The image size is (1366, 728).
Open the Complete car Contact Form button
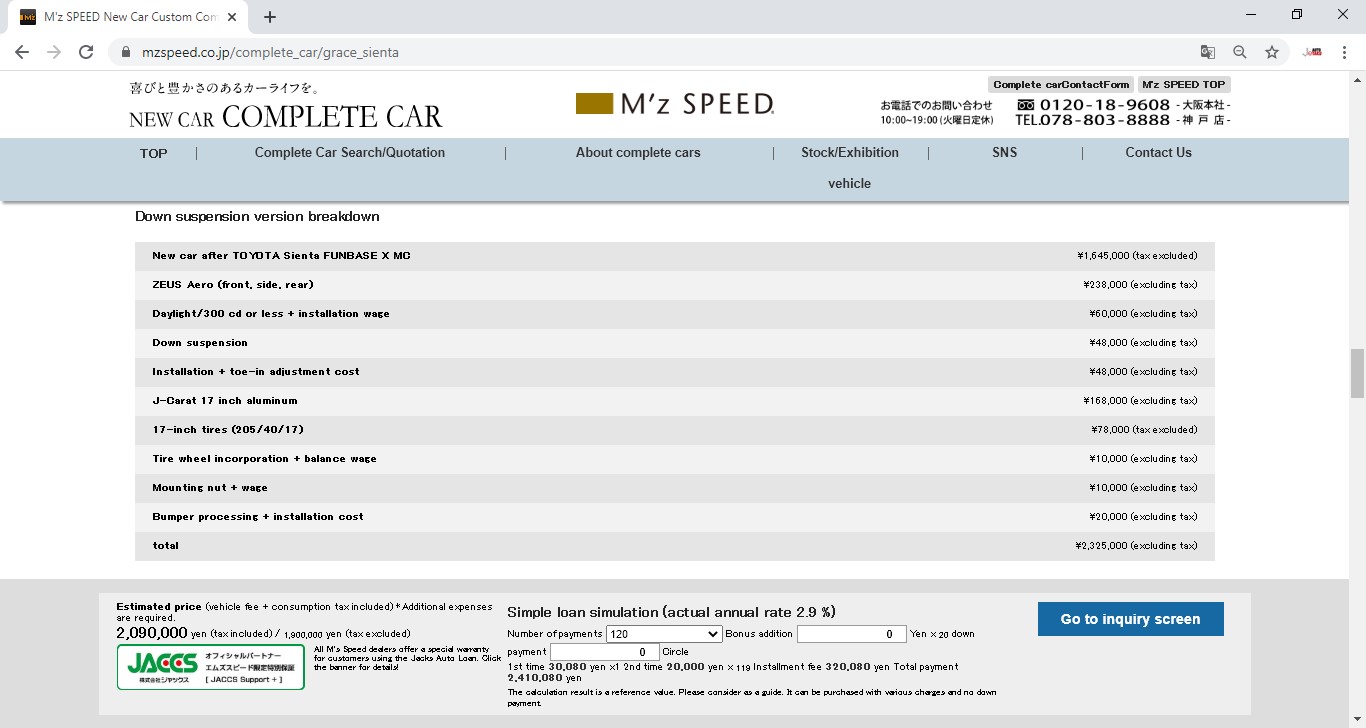pos(1060,85)
